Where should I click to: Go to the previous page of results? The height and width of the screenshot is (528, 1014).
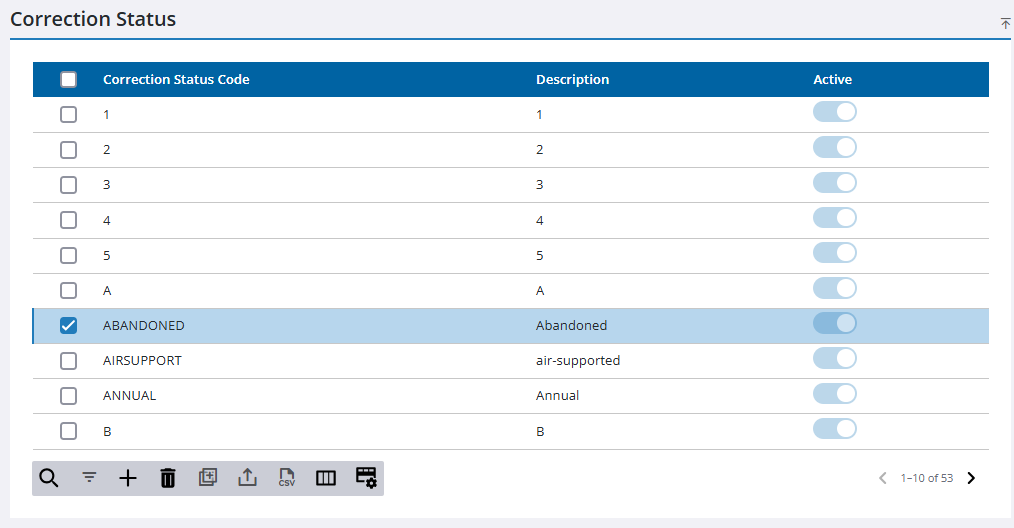point(882,478)
